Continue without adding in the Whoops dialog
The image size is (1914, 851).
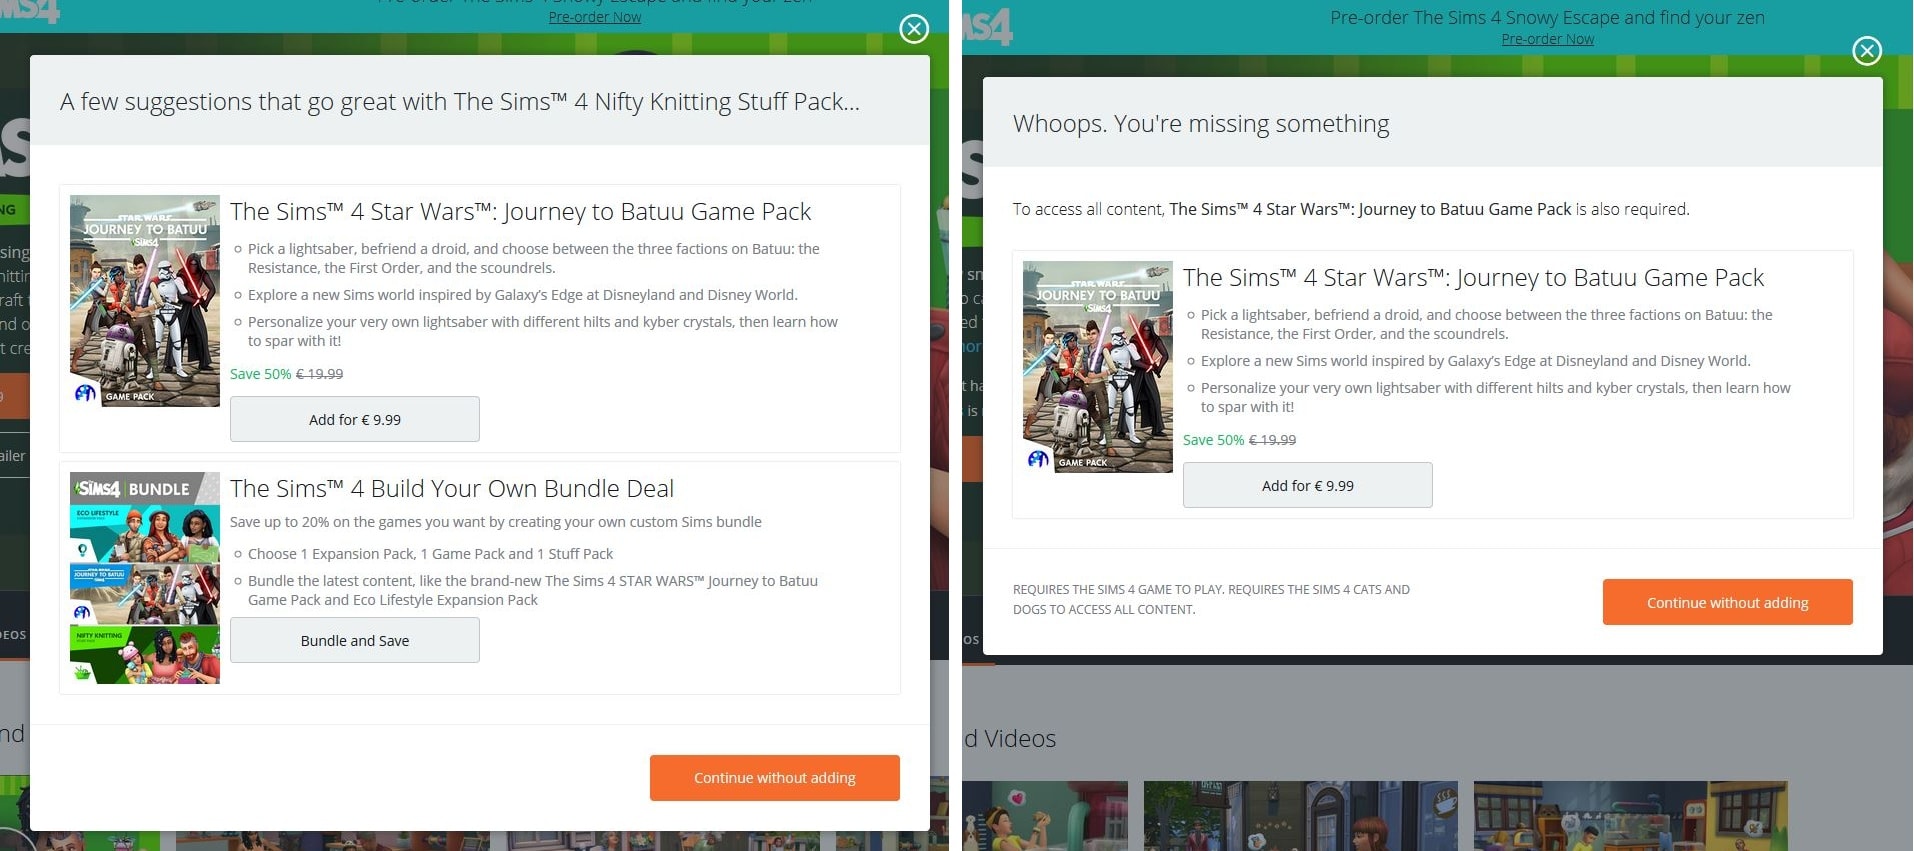1727,603
